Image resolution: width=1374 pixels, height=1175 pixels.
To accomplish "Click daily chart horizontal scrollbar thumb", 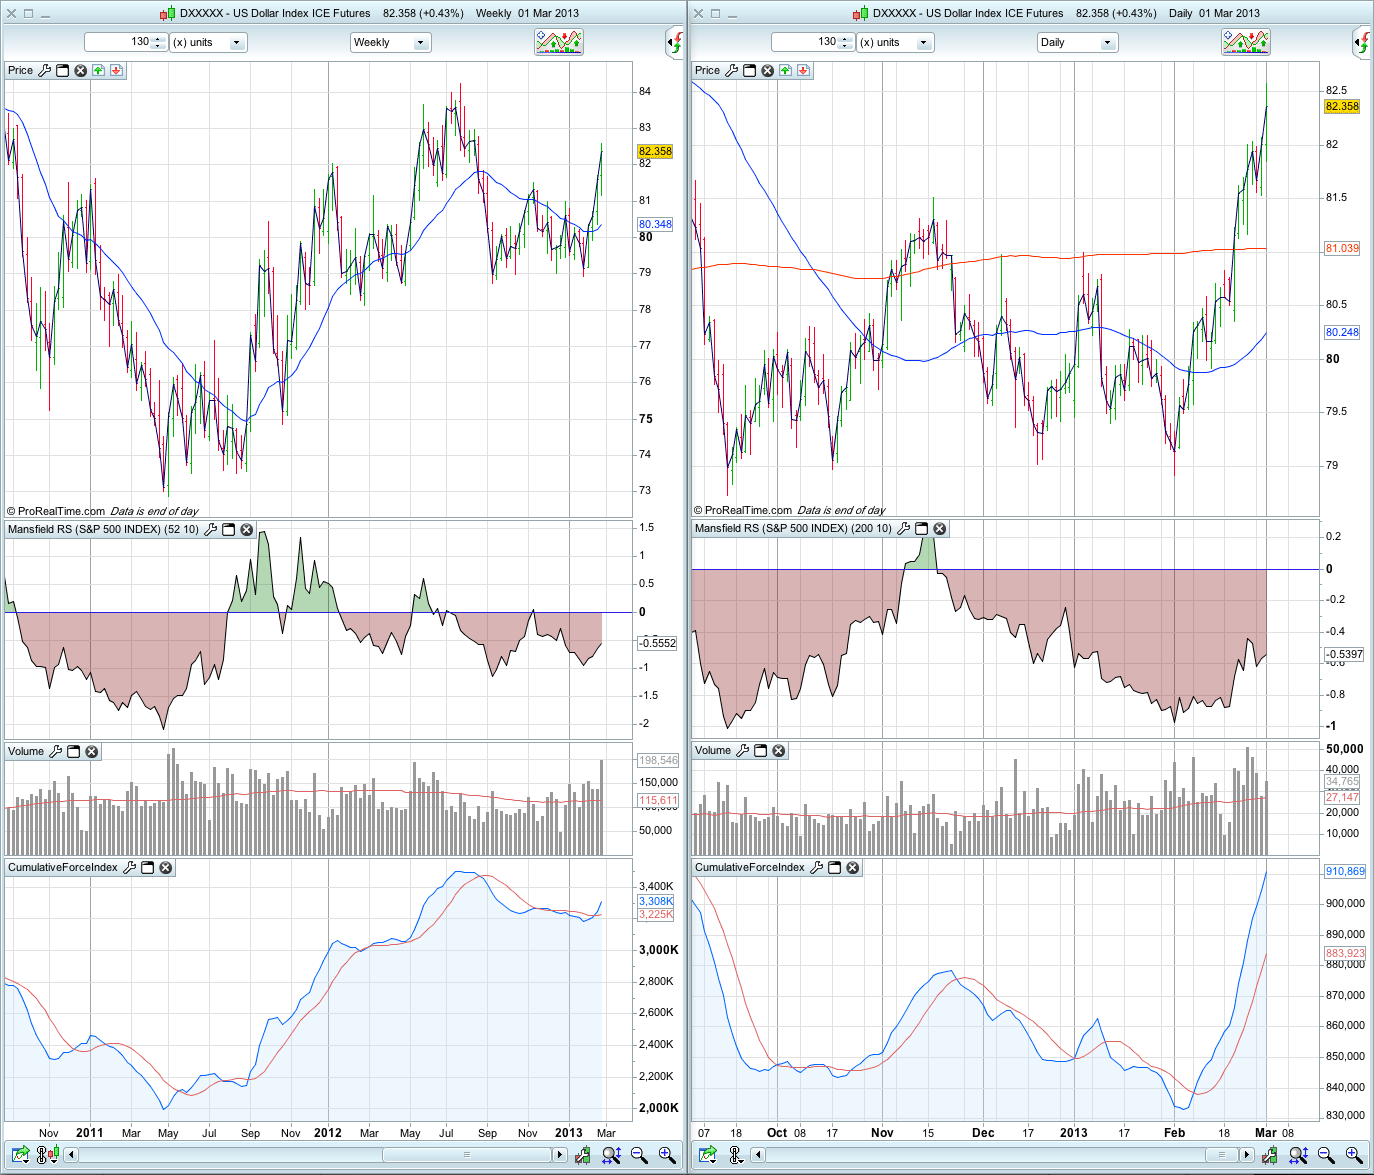I will tap(1221, 1155).
